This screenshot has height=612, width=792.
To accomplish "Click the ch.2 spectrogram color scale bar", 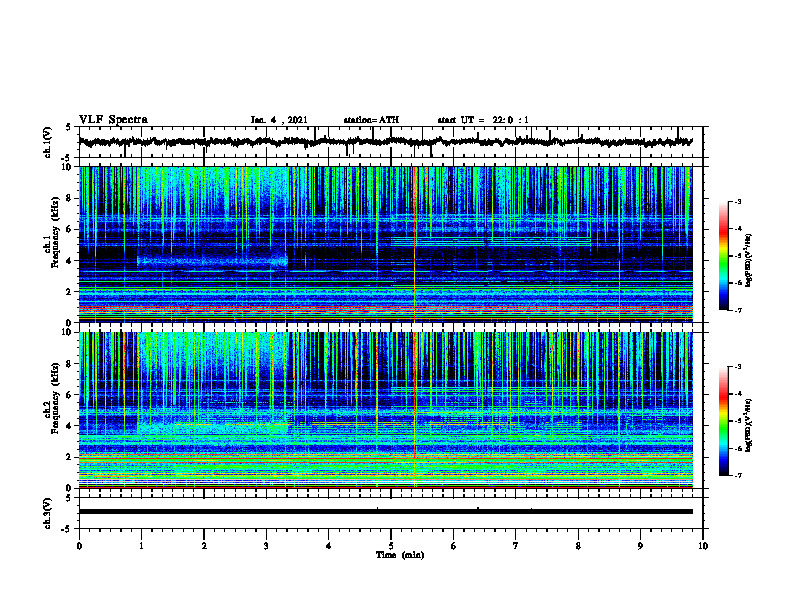I will [x=723, y=421].
